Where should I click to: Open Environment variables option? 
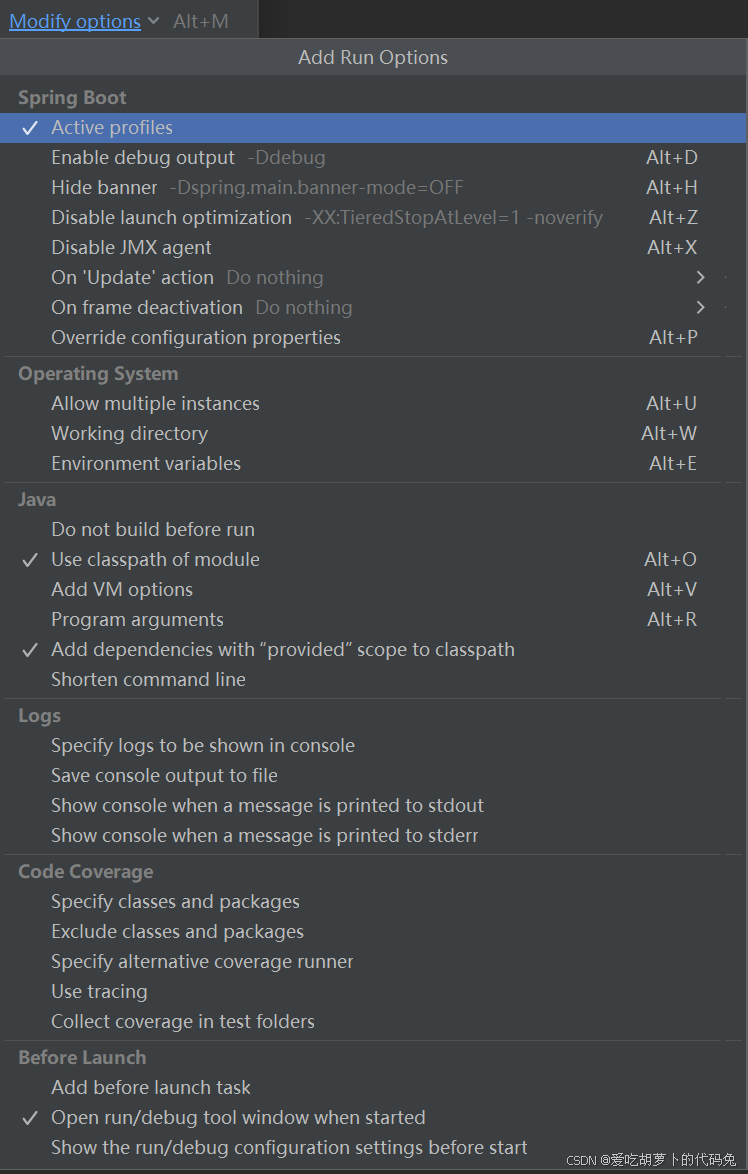145,463
